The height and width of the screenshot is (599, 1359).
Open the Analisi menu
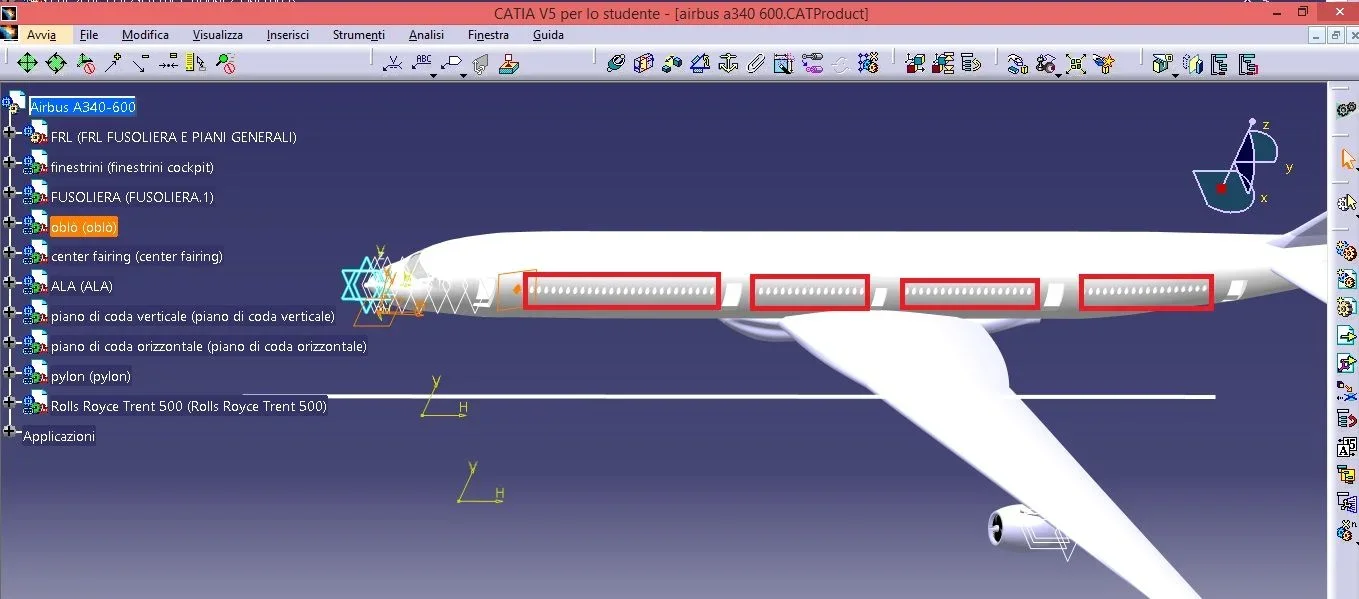[426, 35]
